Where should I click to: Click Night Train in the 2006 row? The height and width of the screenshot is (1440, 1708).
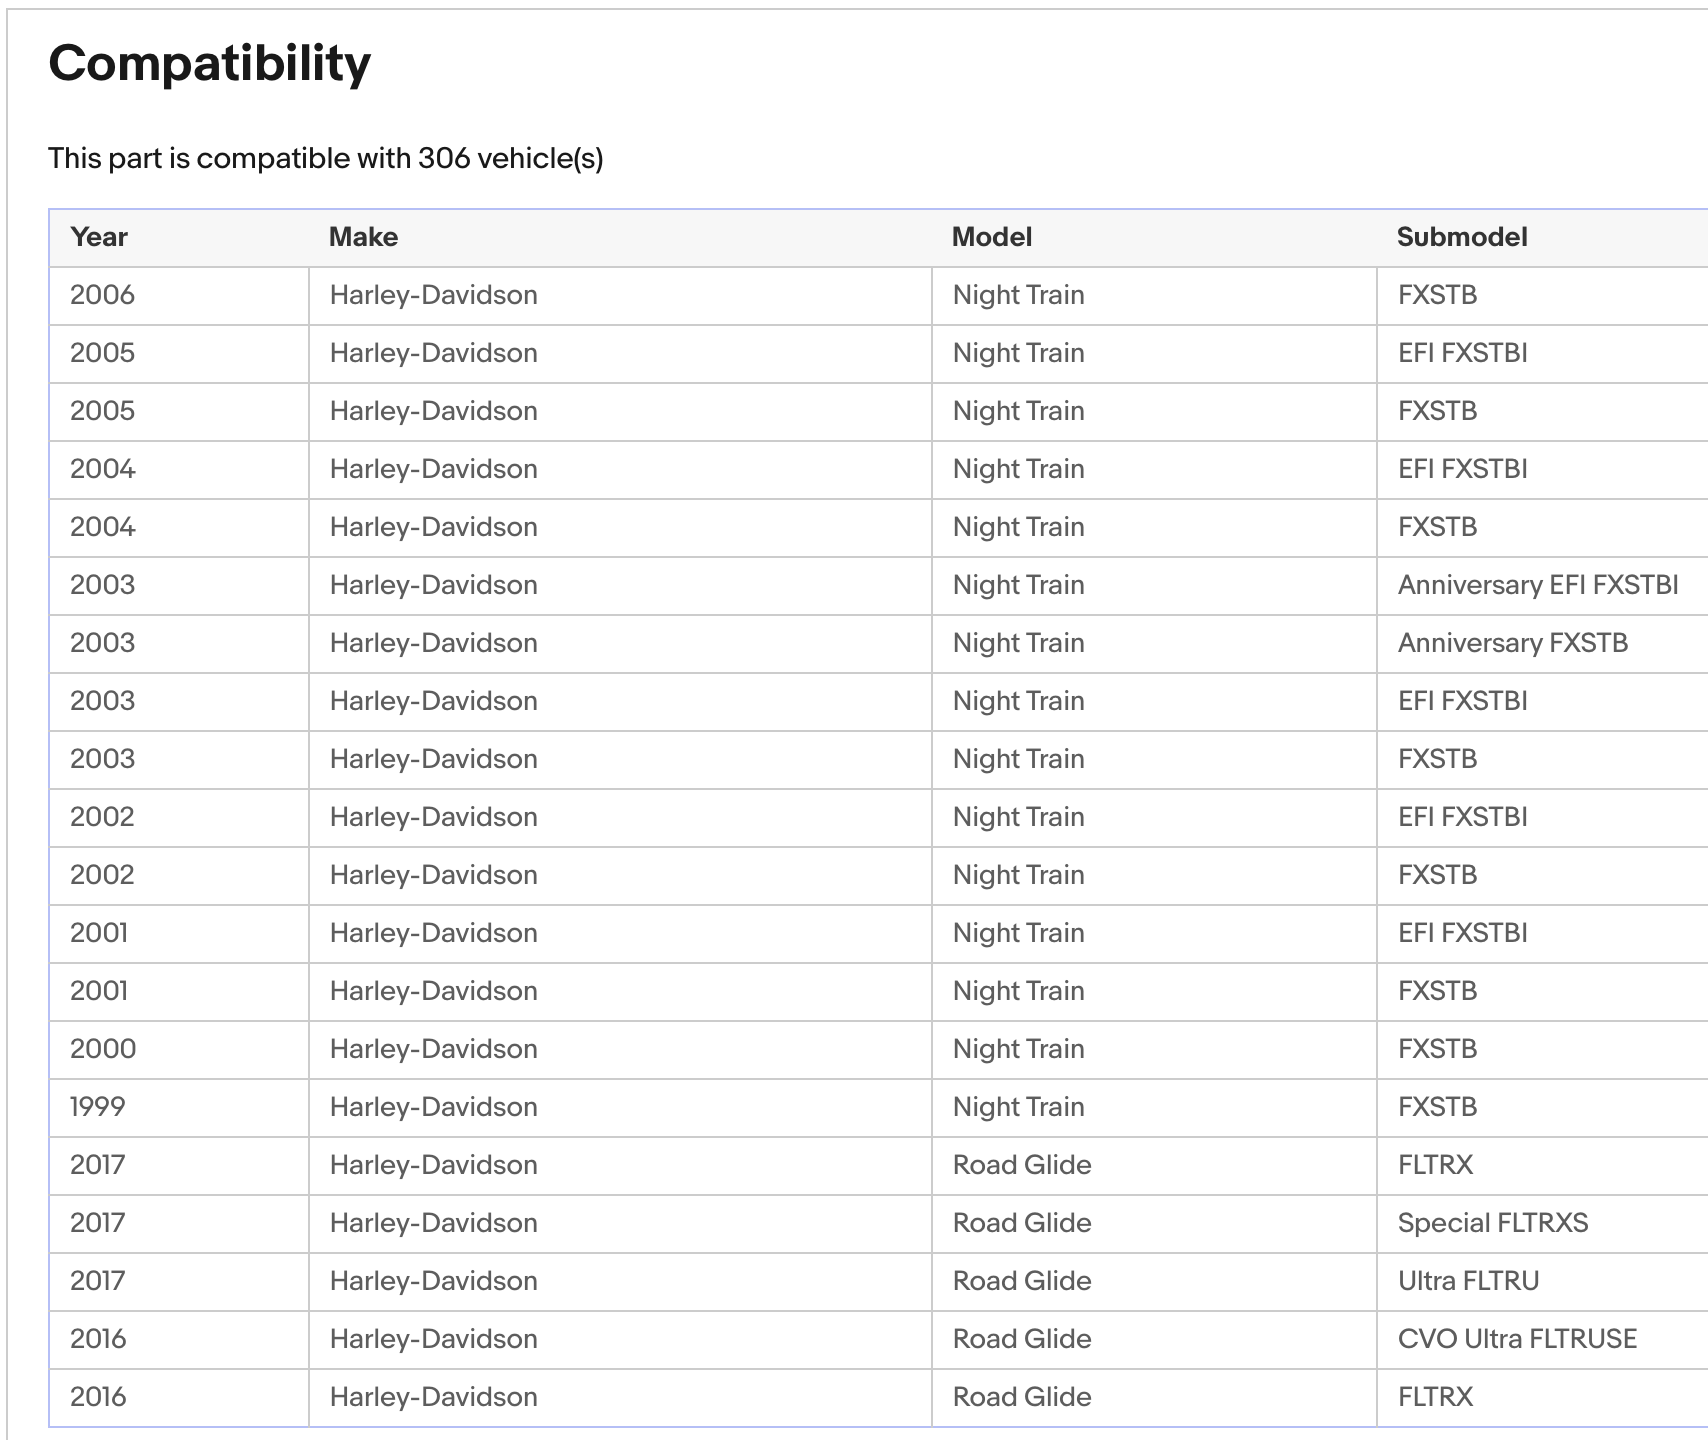[x=1018, y=295]
